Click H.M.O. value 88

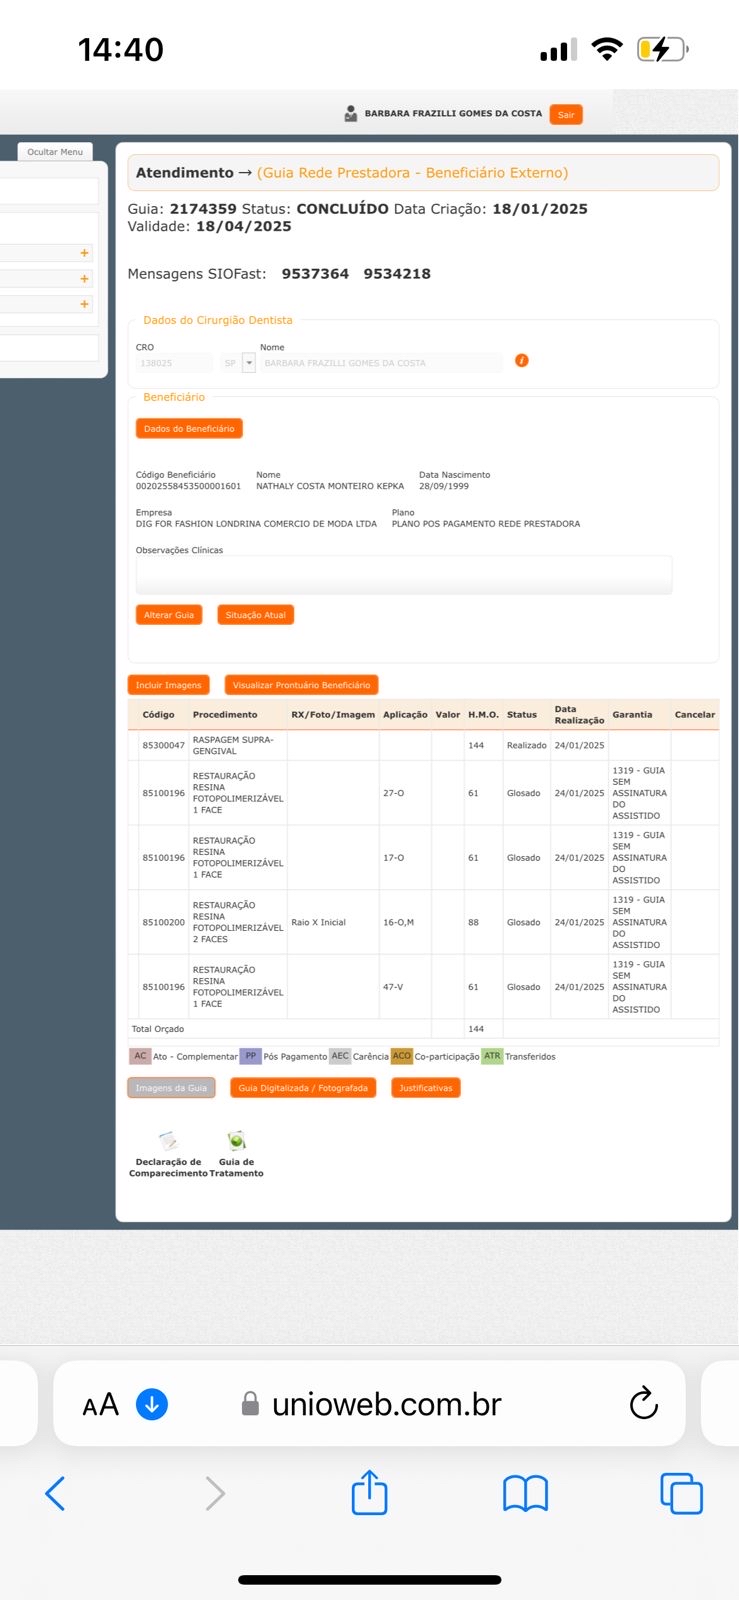(473, 922)
